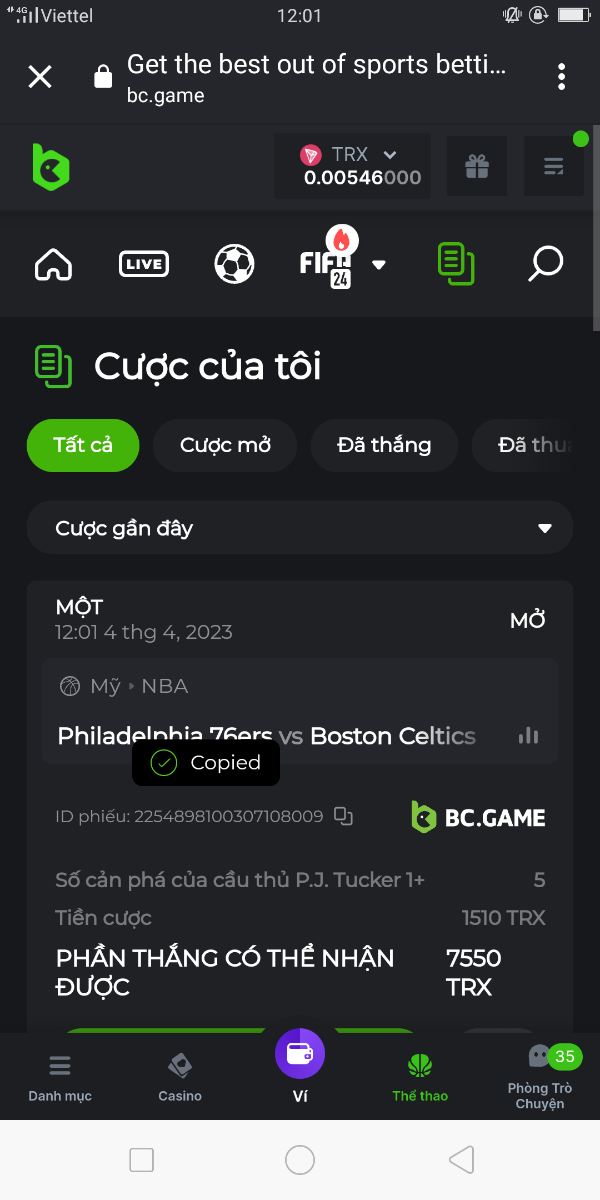Open the gift rewards icon
This screenshot has height=1200, width=600.
pos(477,166)
